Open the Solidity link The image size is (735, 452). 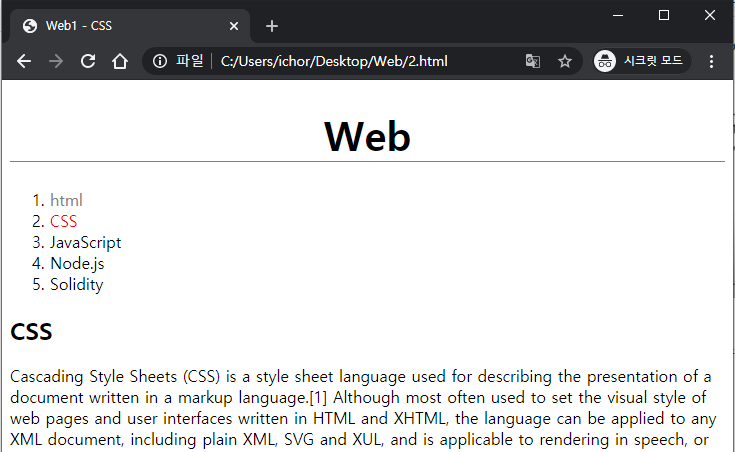[x=76, y=284]
